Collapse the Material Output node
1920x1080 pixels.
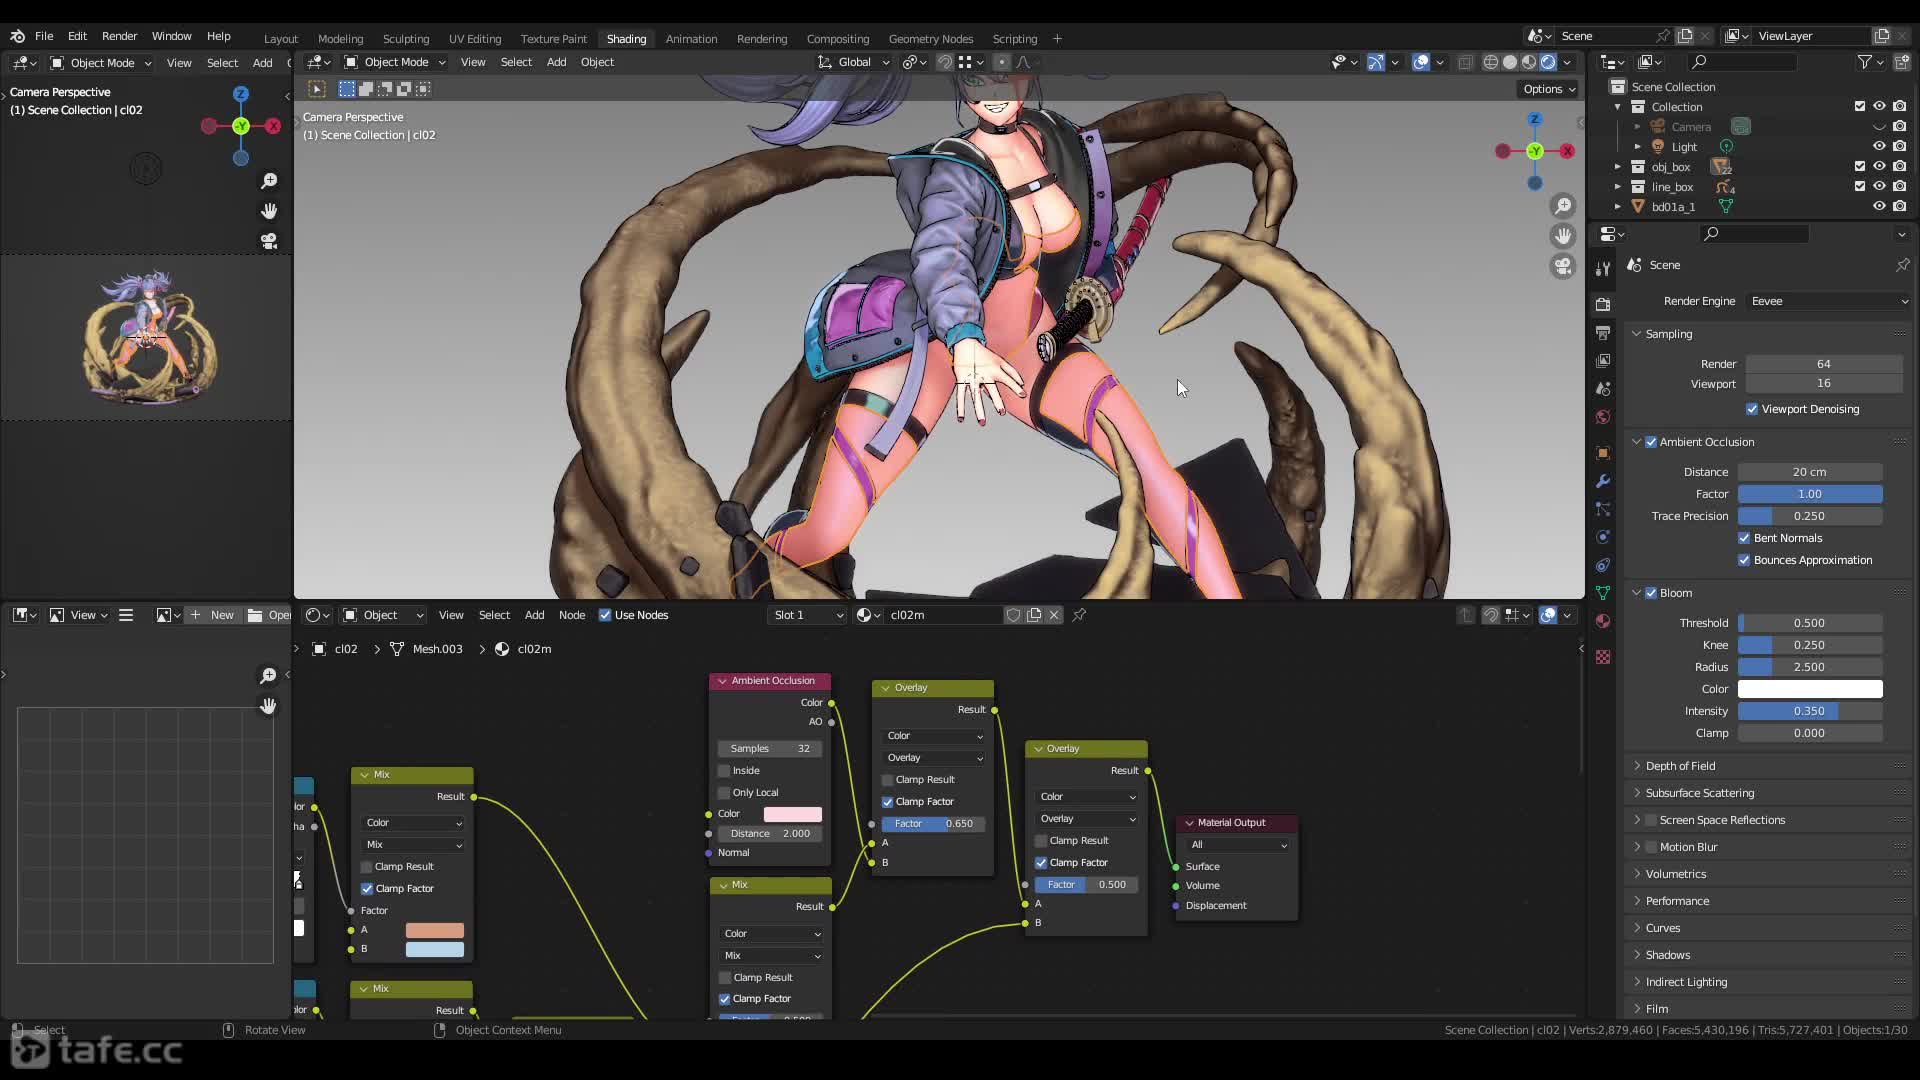pos(1189,823)
